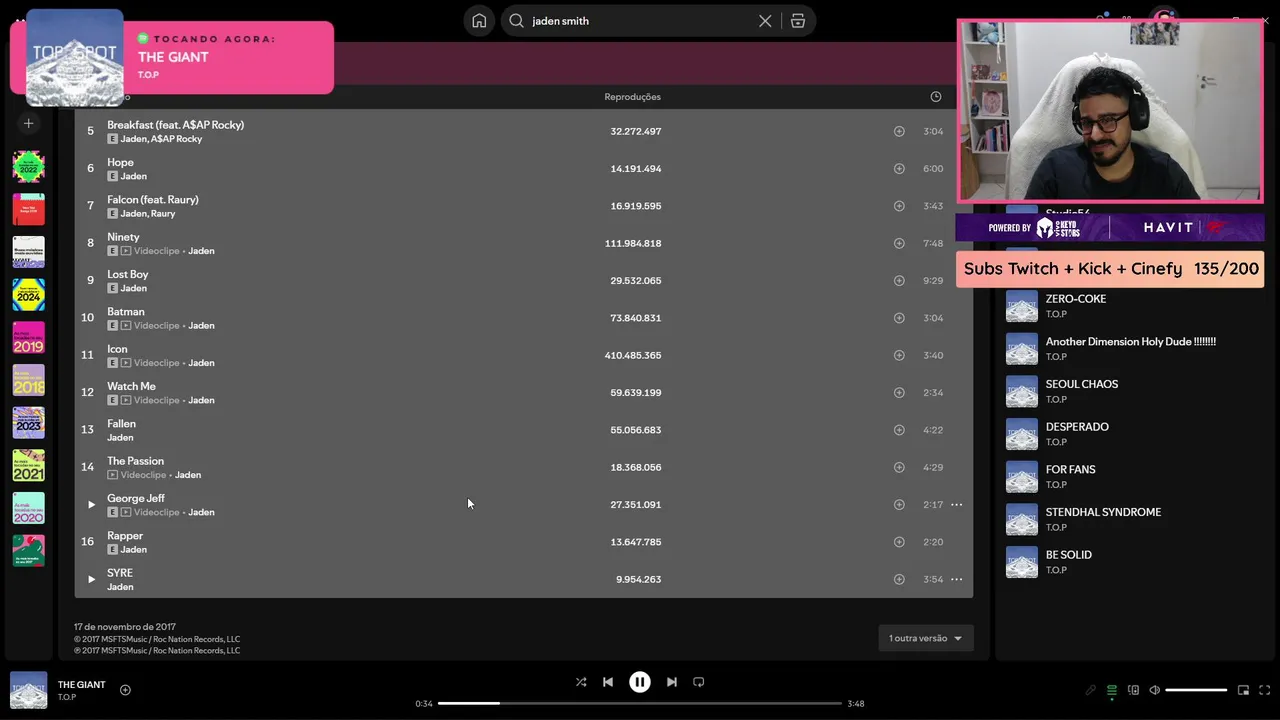This screenshot has height=720, width=1280.
Task: Go to Spotify Home via house icon
Action: [x=479, y=21]
